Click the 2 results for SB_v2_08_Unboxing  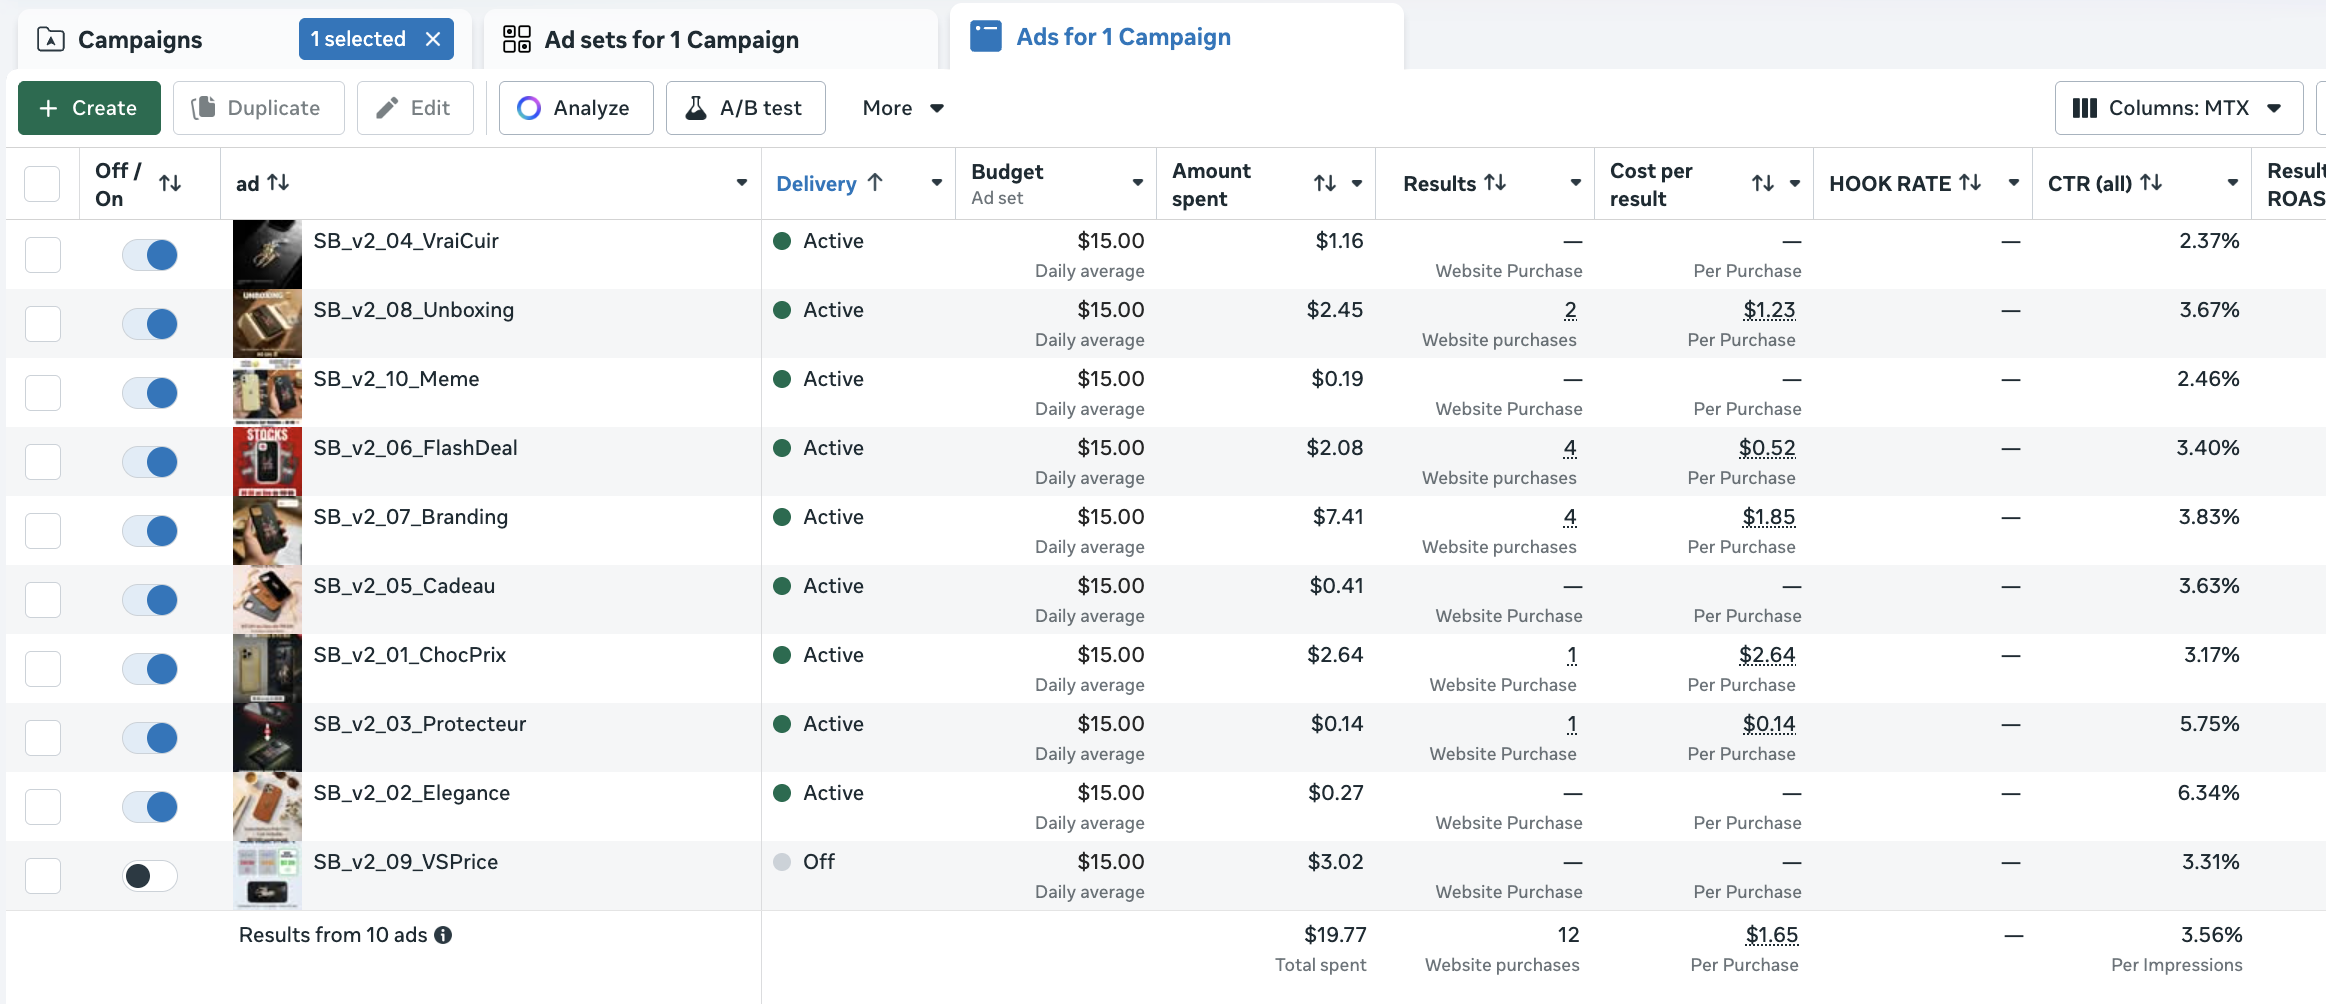pos(1570,310)
